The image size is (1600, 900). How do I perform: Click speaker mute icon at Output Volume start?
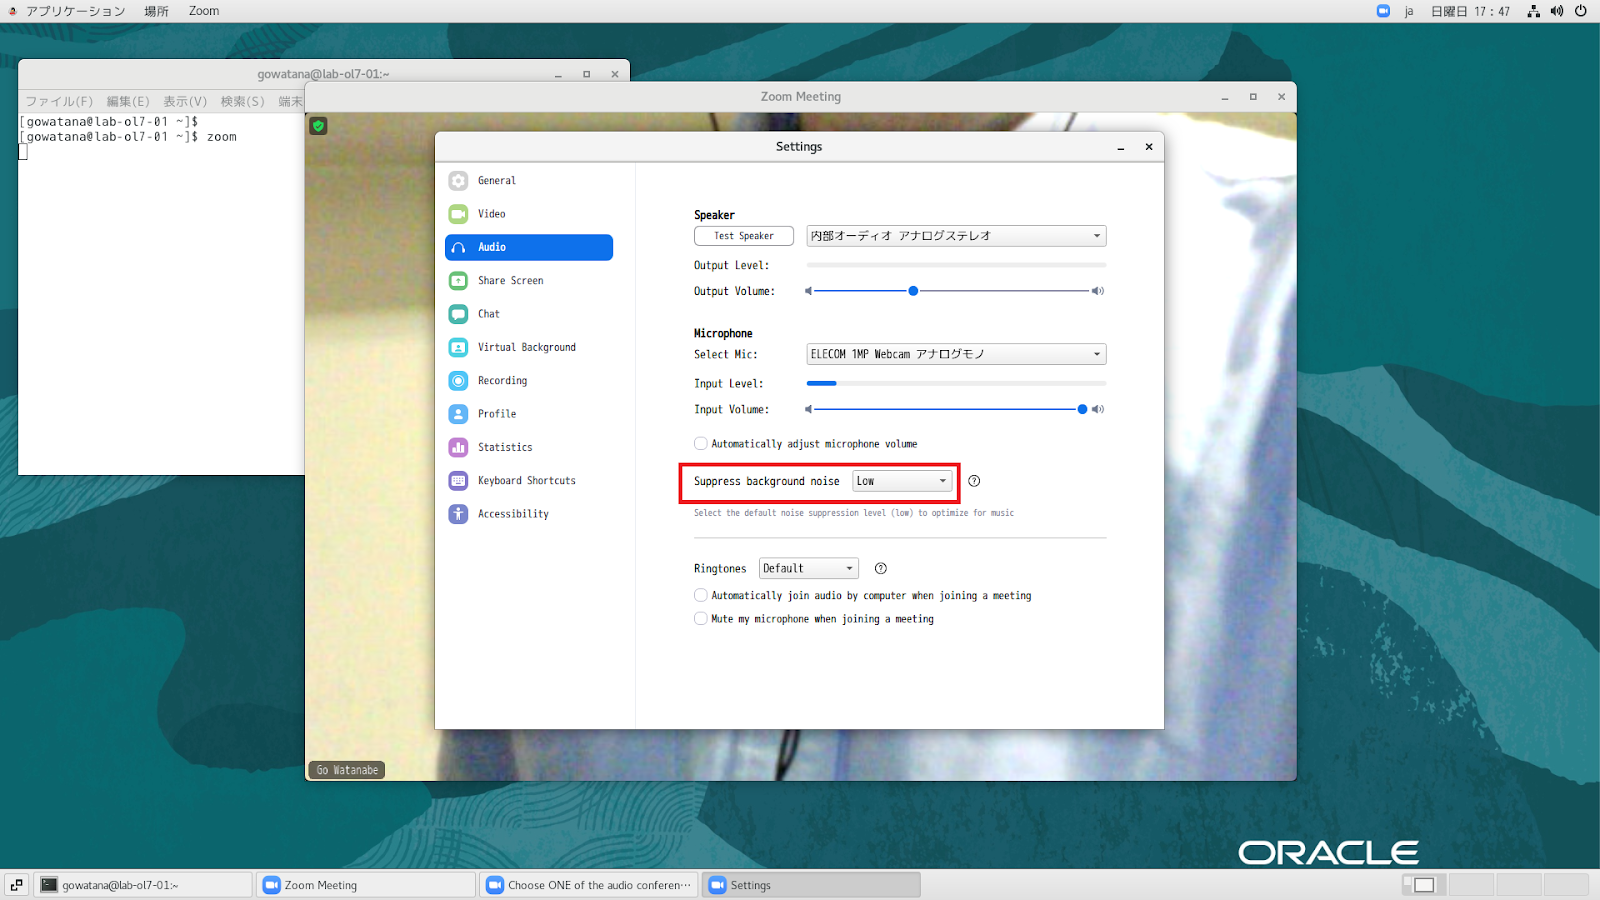click(x=808, y=291)
